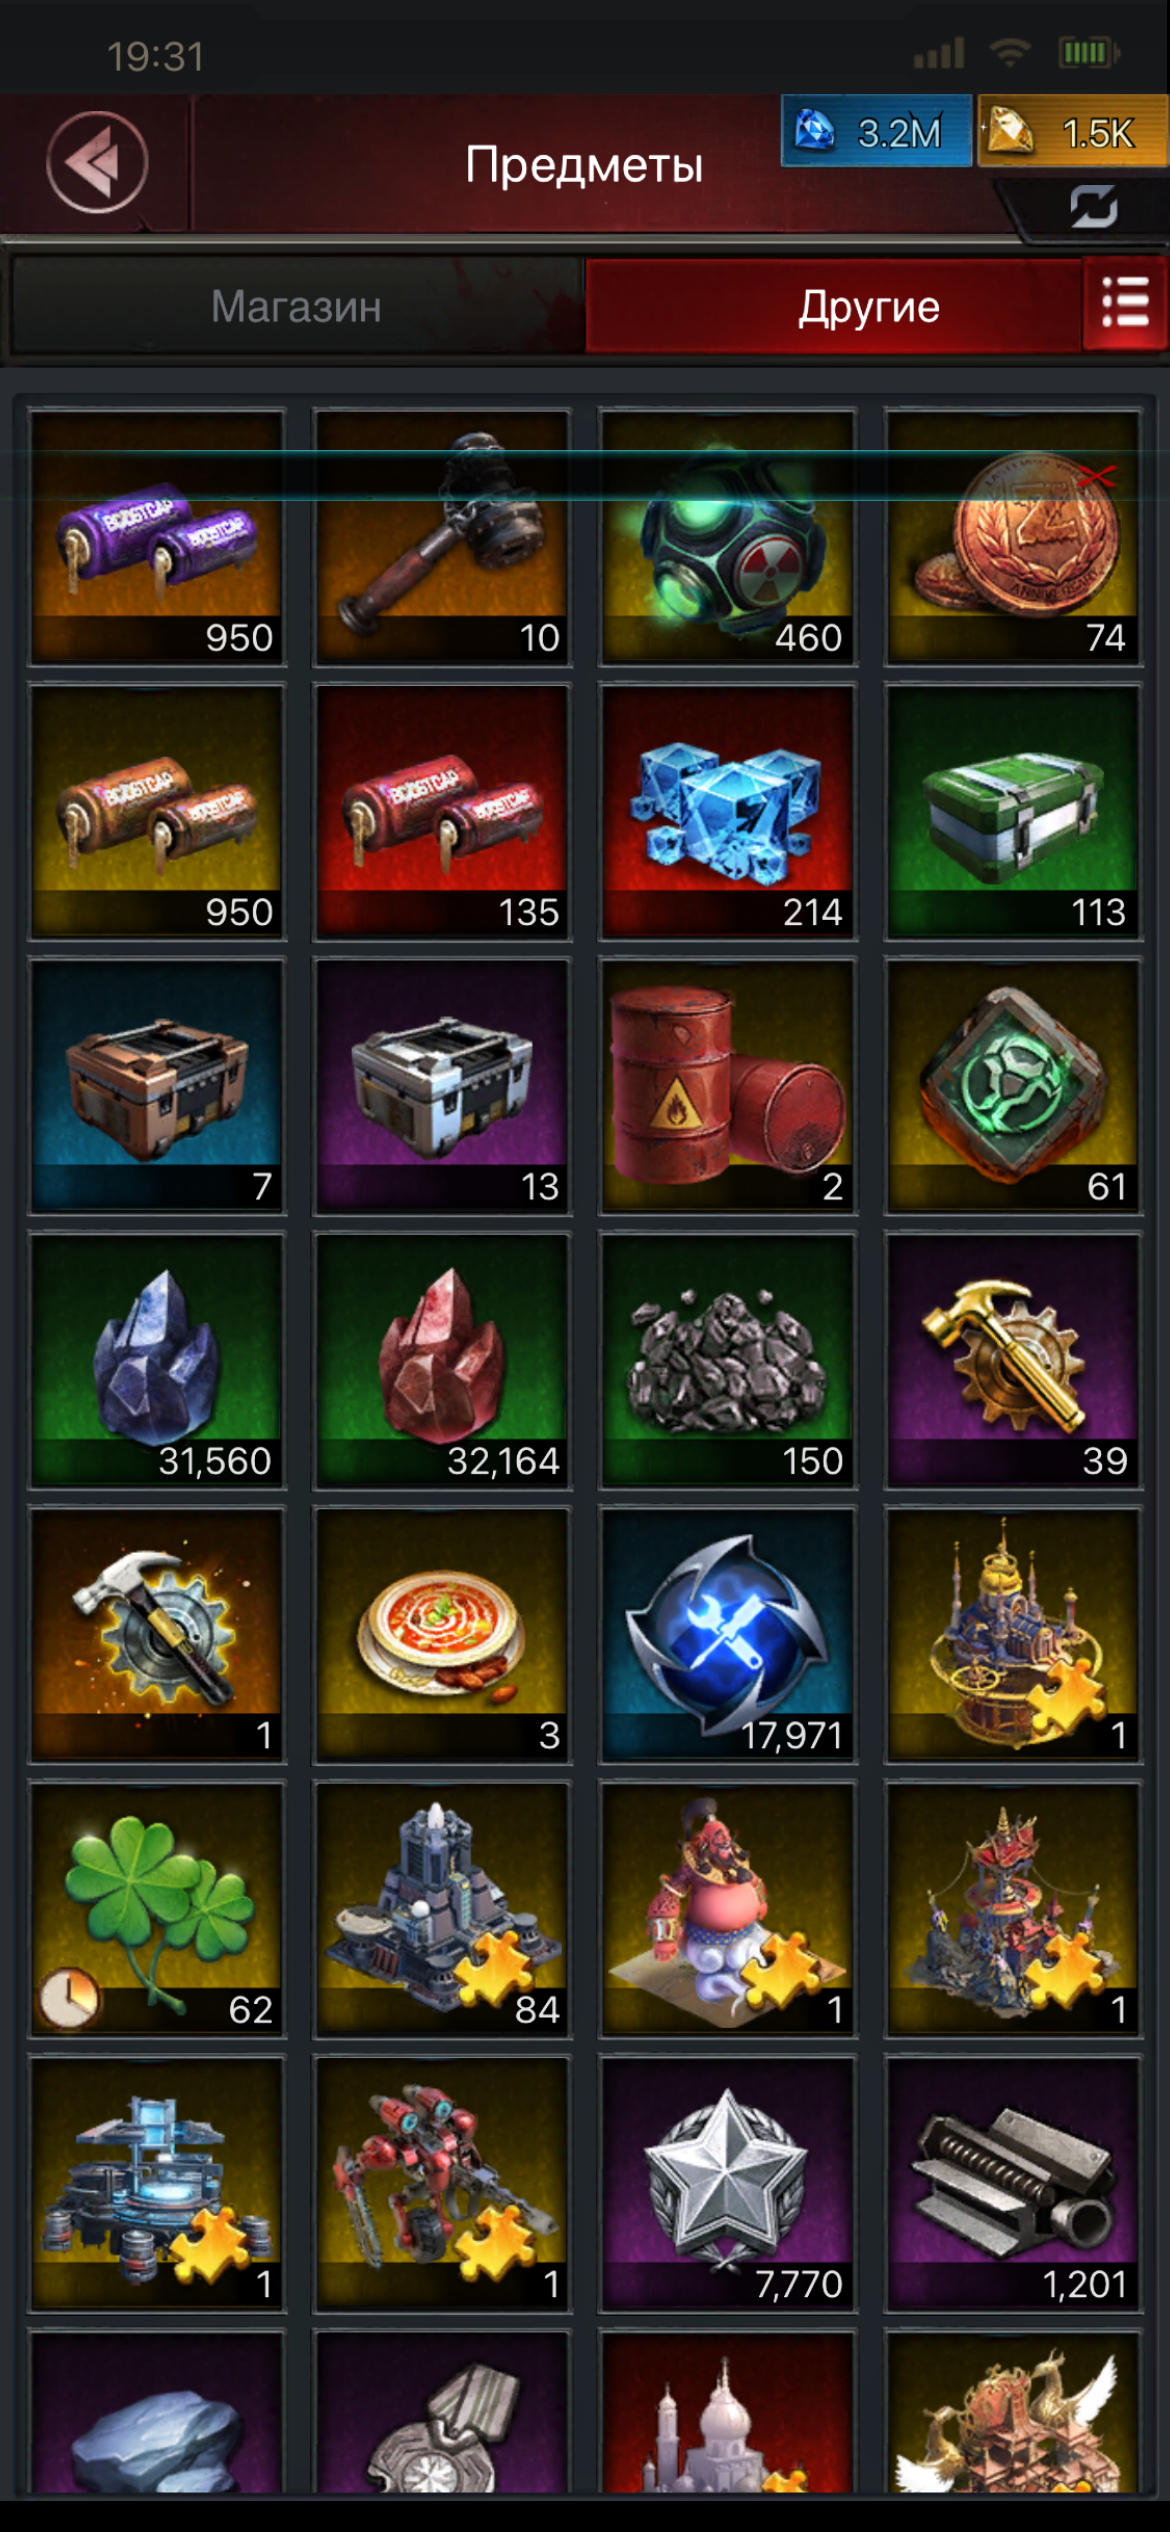Image resolution: width=1170 pixels, height=2532 pixels.
Task: Choose the soup bowl item
Action: pos(442,1635)
